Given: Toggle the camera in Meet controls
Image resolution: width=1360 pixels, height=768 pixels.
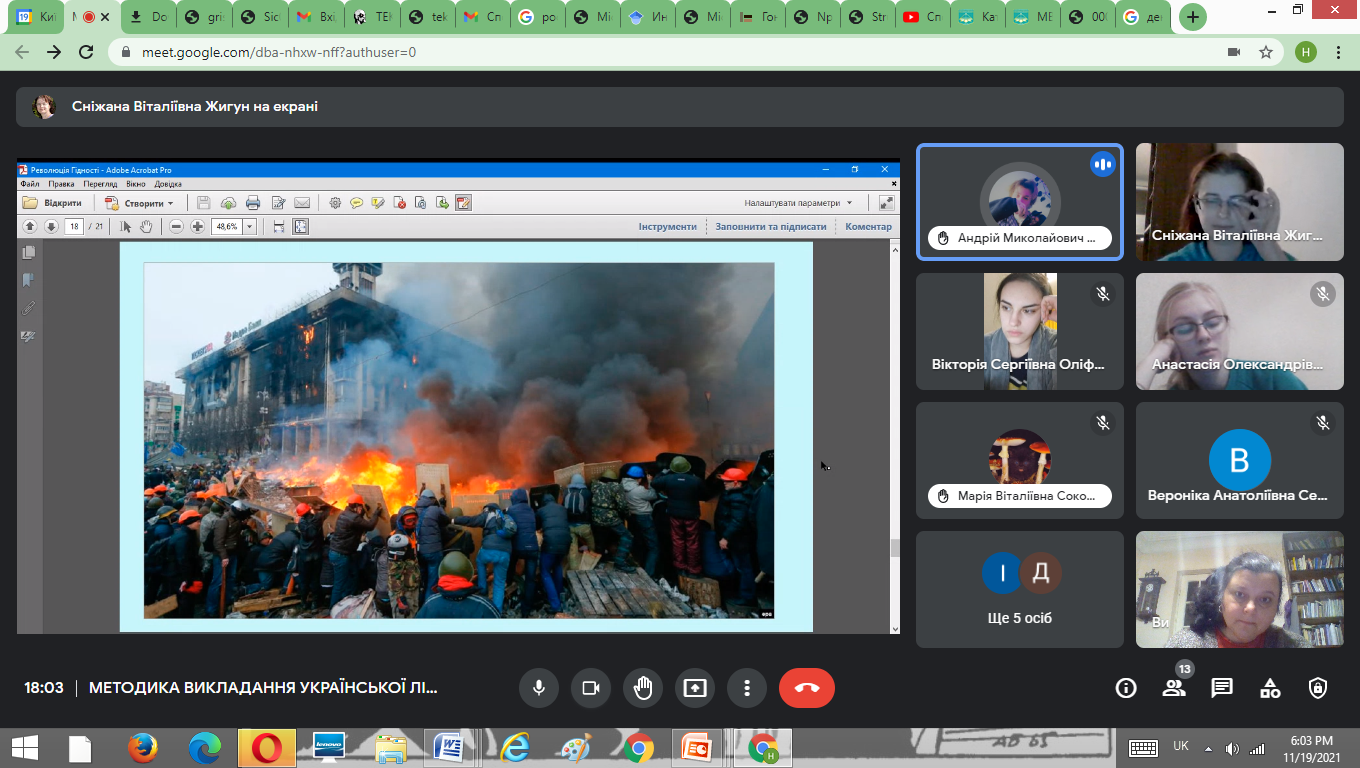Looking at the screenshot, I should click(x=591, y=688).
